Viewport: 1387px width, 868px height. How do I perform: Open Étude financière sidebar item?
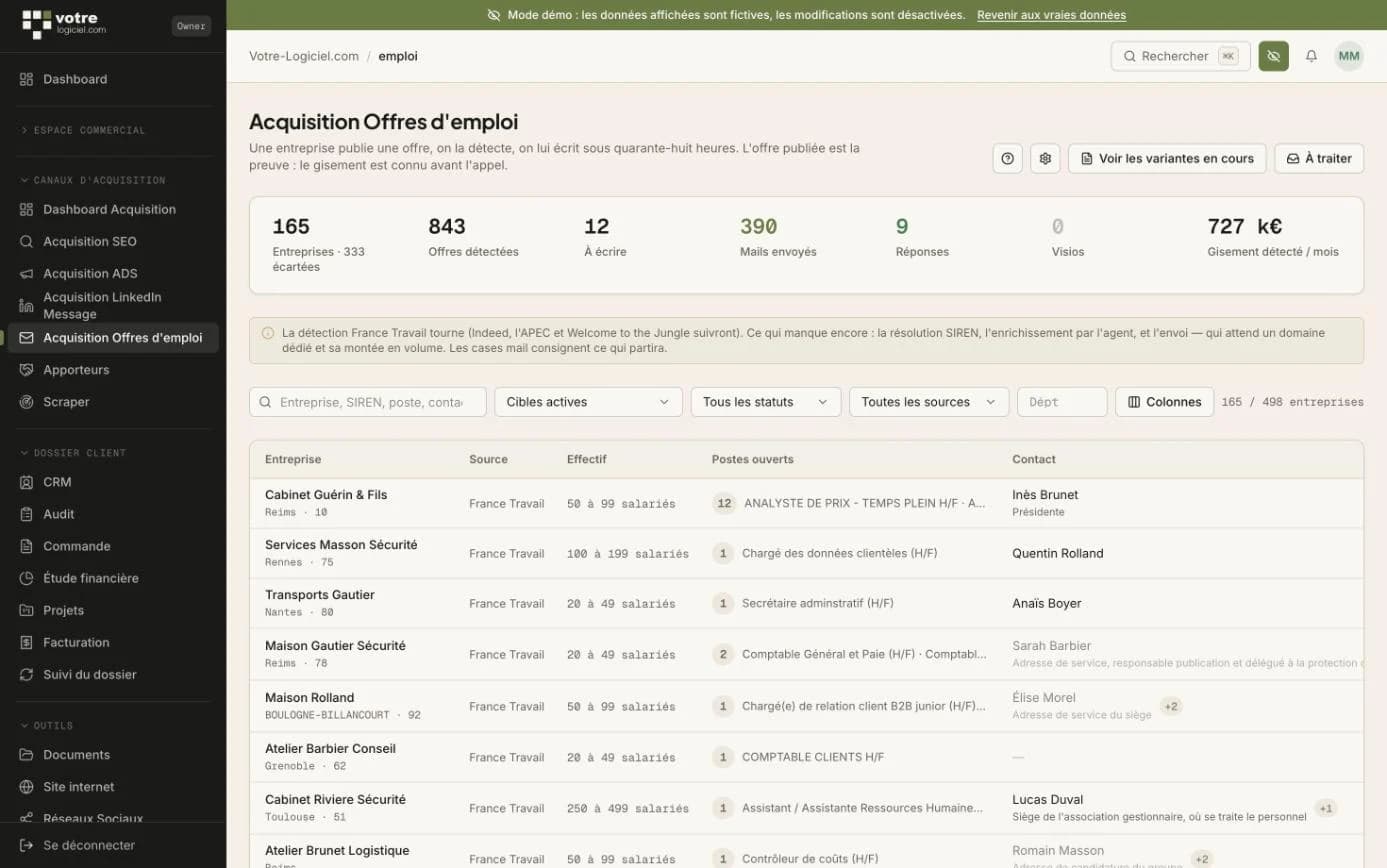[x=113, y=578]
